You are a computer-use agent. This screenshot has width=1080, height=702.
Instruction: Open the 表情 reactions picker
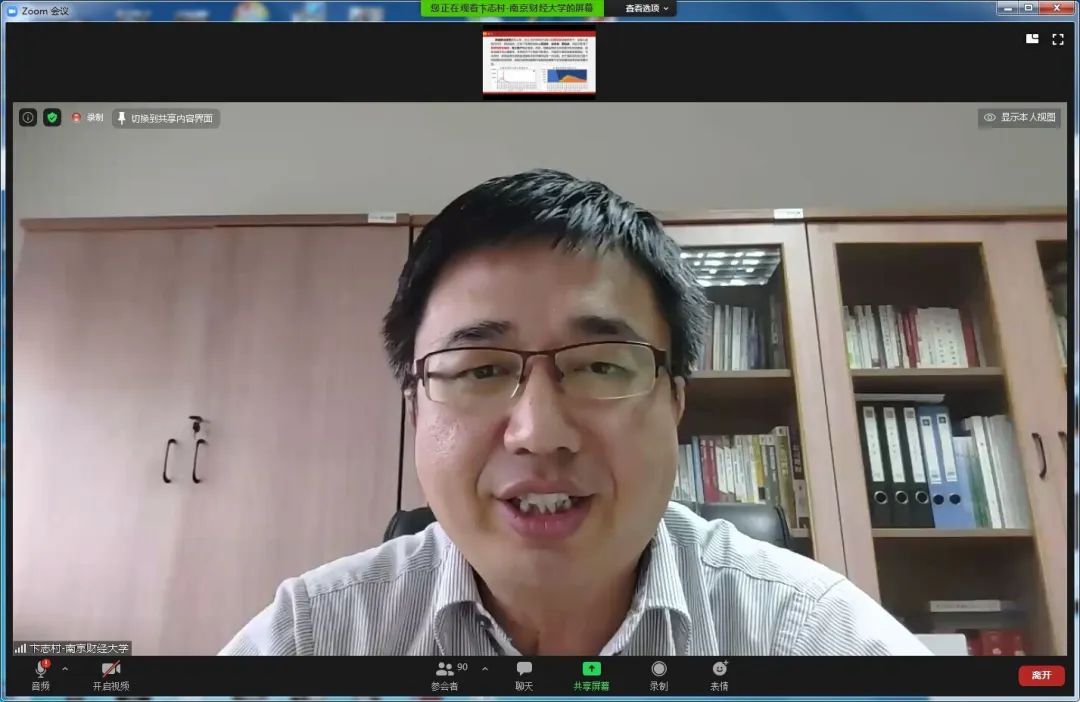click(719, 675)
